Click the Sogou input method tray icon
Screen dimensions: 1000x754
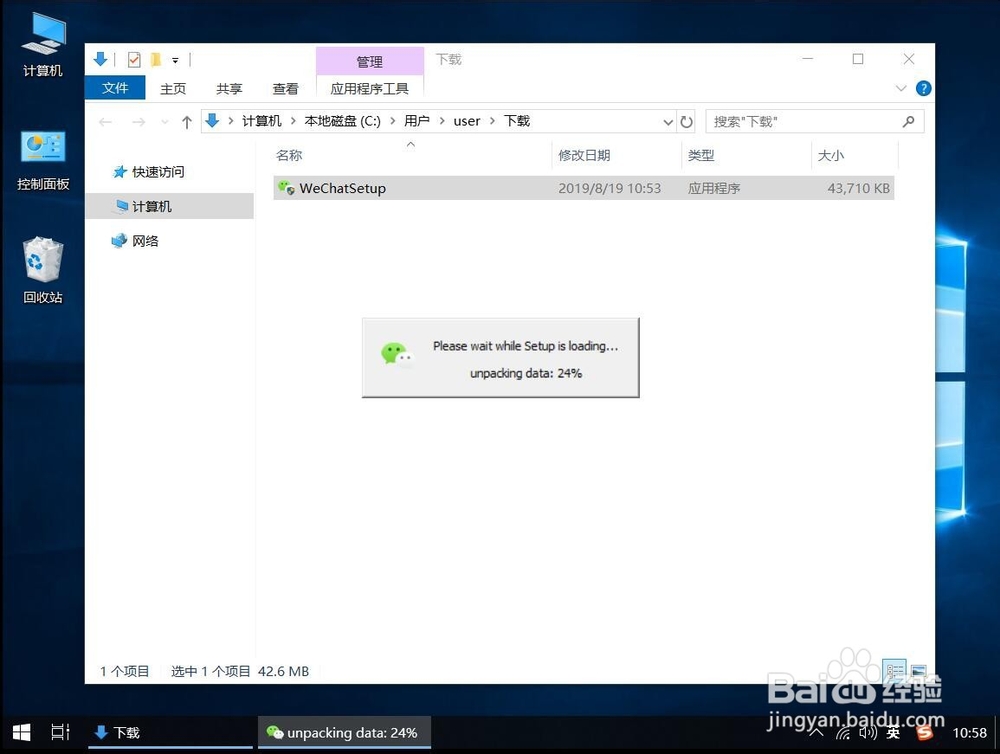pyautogui.click(x=924, y=732)
